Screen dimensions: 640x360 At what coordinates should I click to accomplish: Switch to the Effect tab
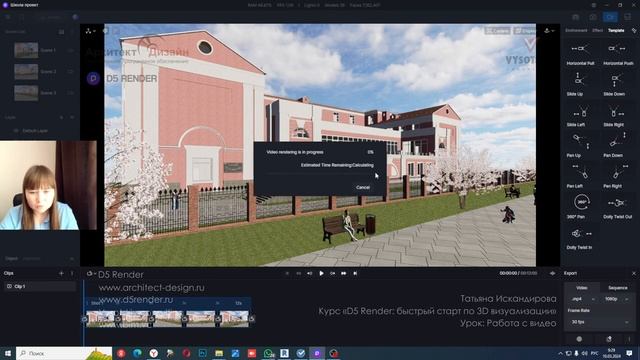point(598,31)
